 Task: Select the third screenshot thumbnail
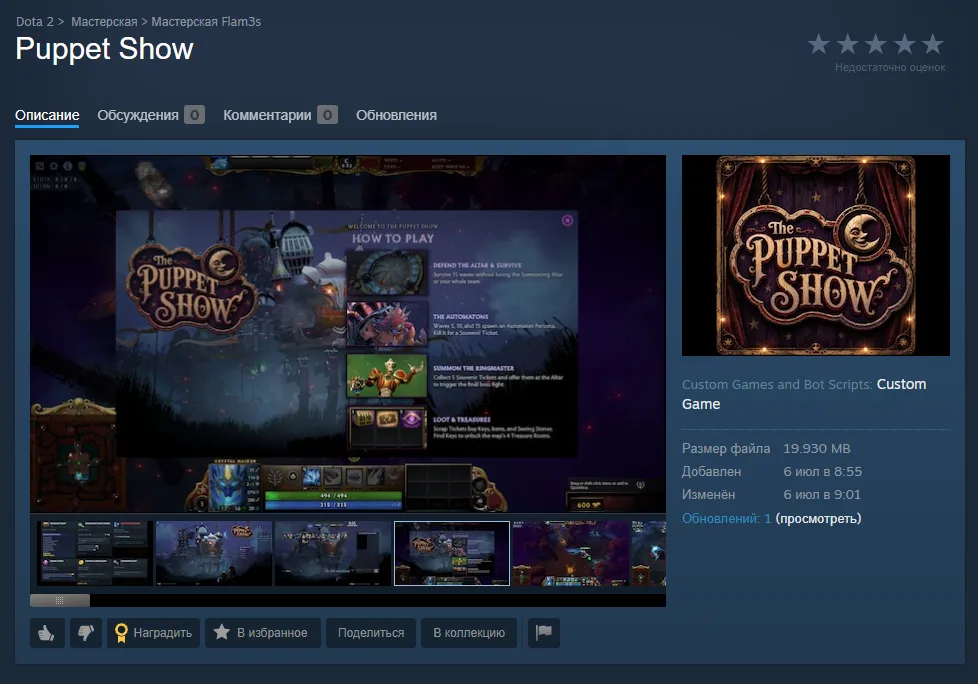(333, 553)
